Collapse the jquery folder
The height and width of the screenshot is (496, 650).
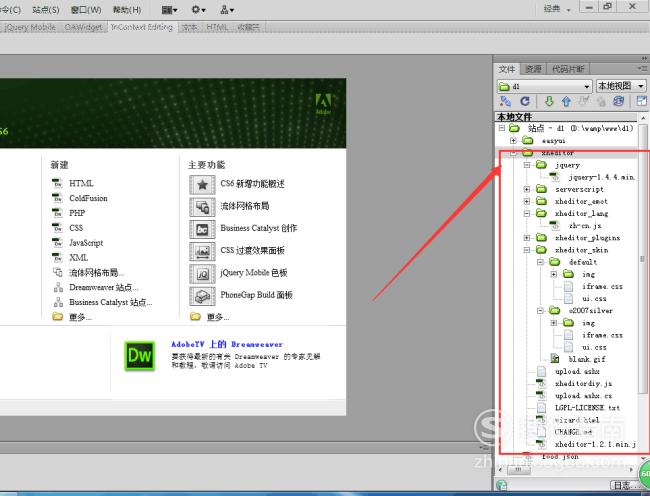point(526,165)
